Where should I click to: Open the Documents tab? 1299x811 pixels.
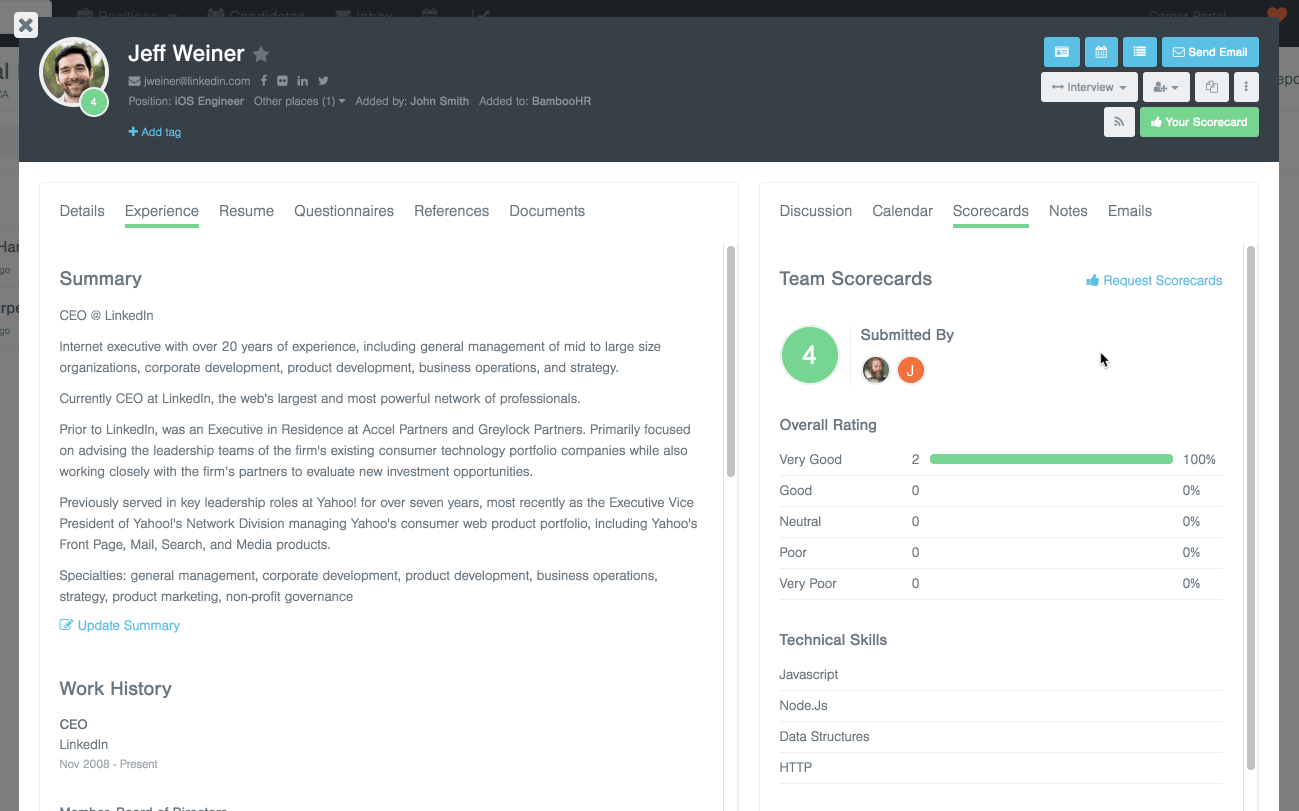point(547,211)
